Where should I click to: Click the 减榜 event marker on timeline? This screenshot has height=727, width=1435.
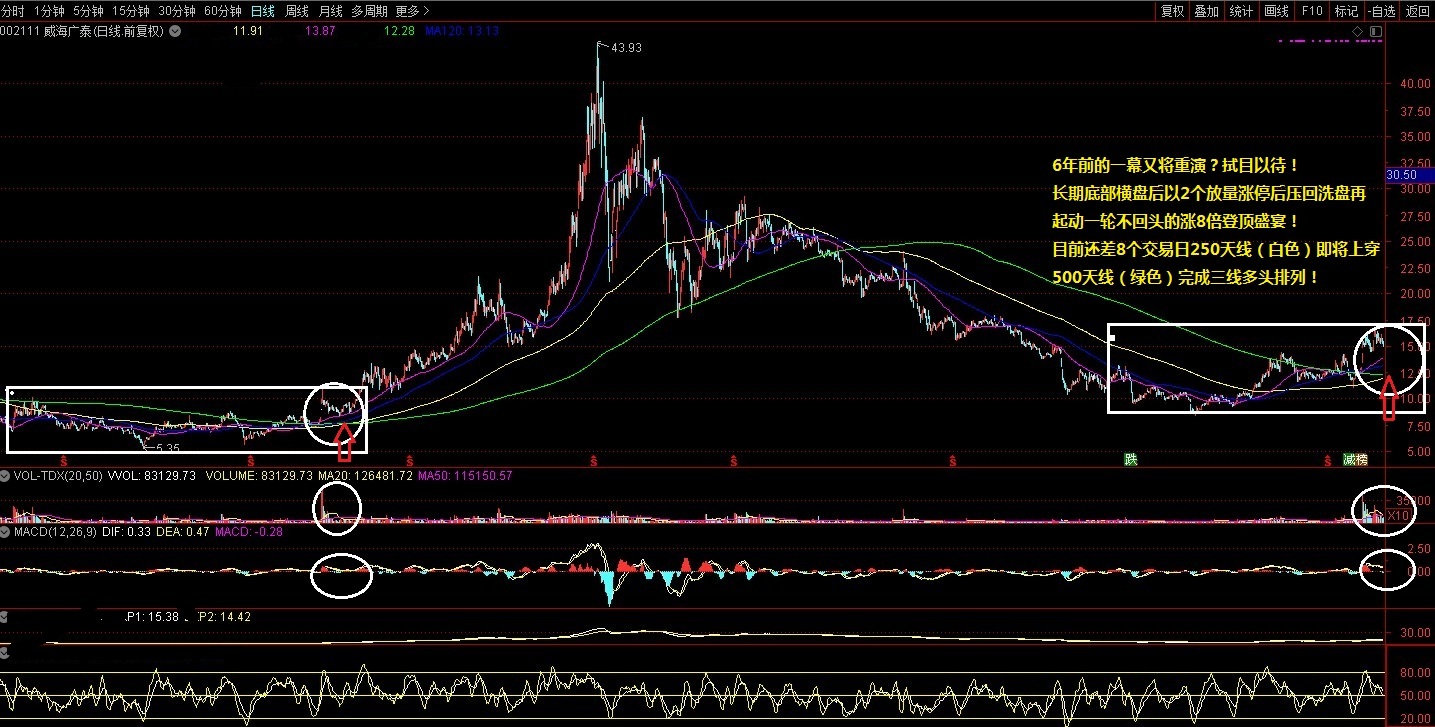(x=1356, y=460)
